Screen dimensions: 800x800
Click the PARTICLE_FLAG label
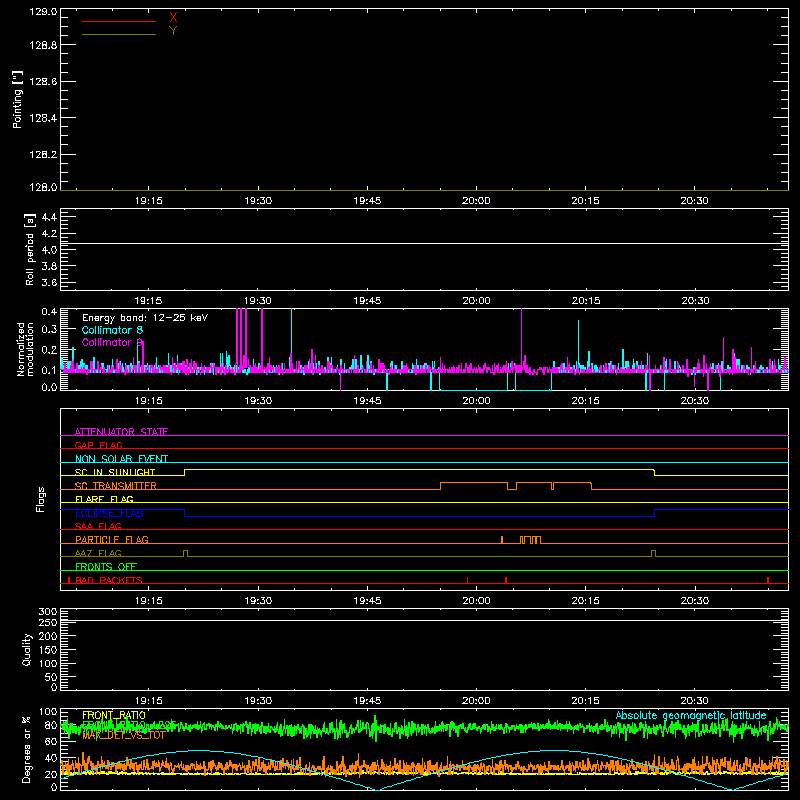coord(112,540)
